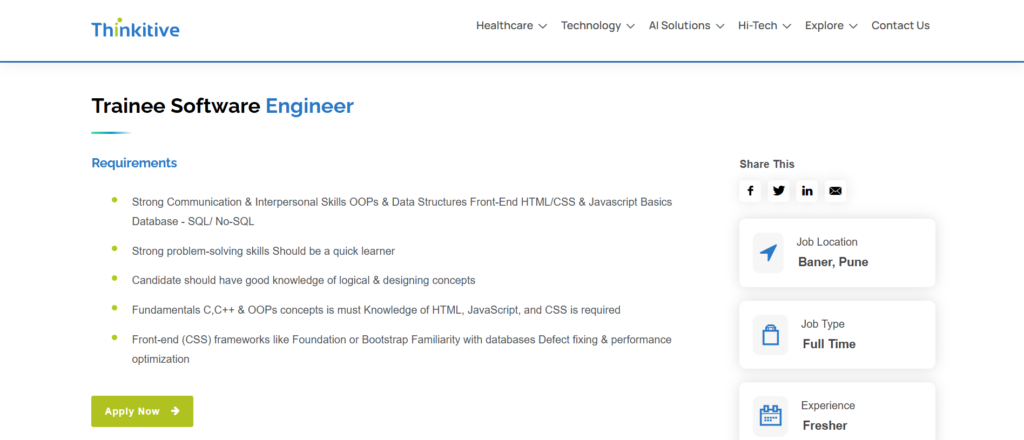Go to Contact Us page
Image resolution: width=1024 pixels, height=440 pixels.
(900, 26)
